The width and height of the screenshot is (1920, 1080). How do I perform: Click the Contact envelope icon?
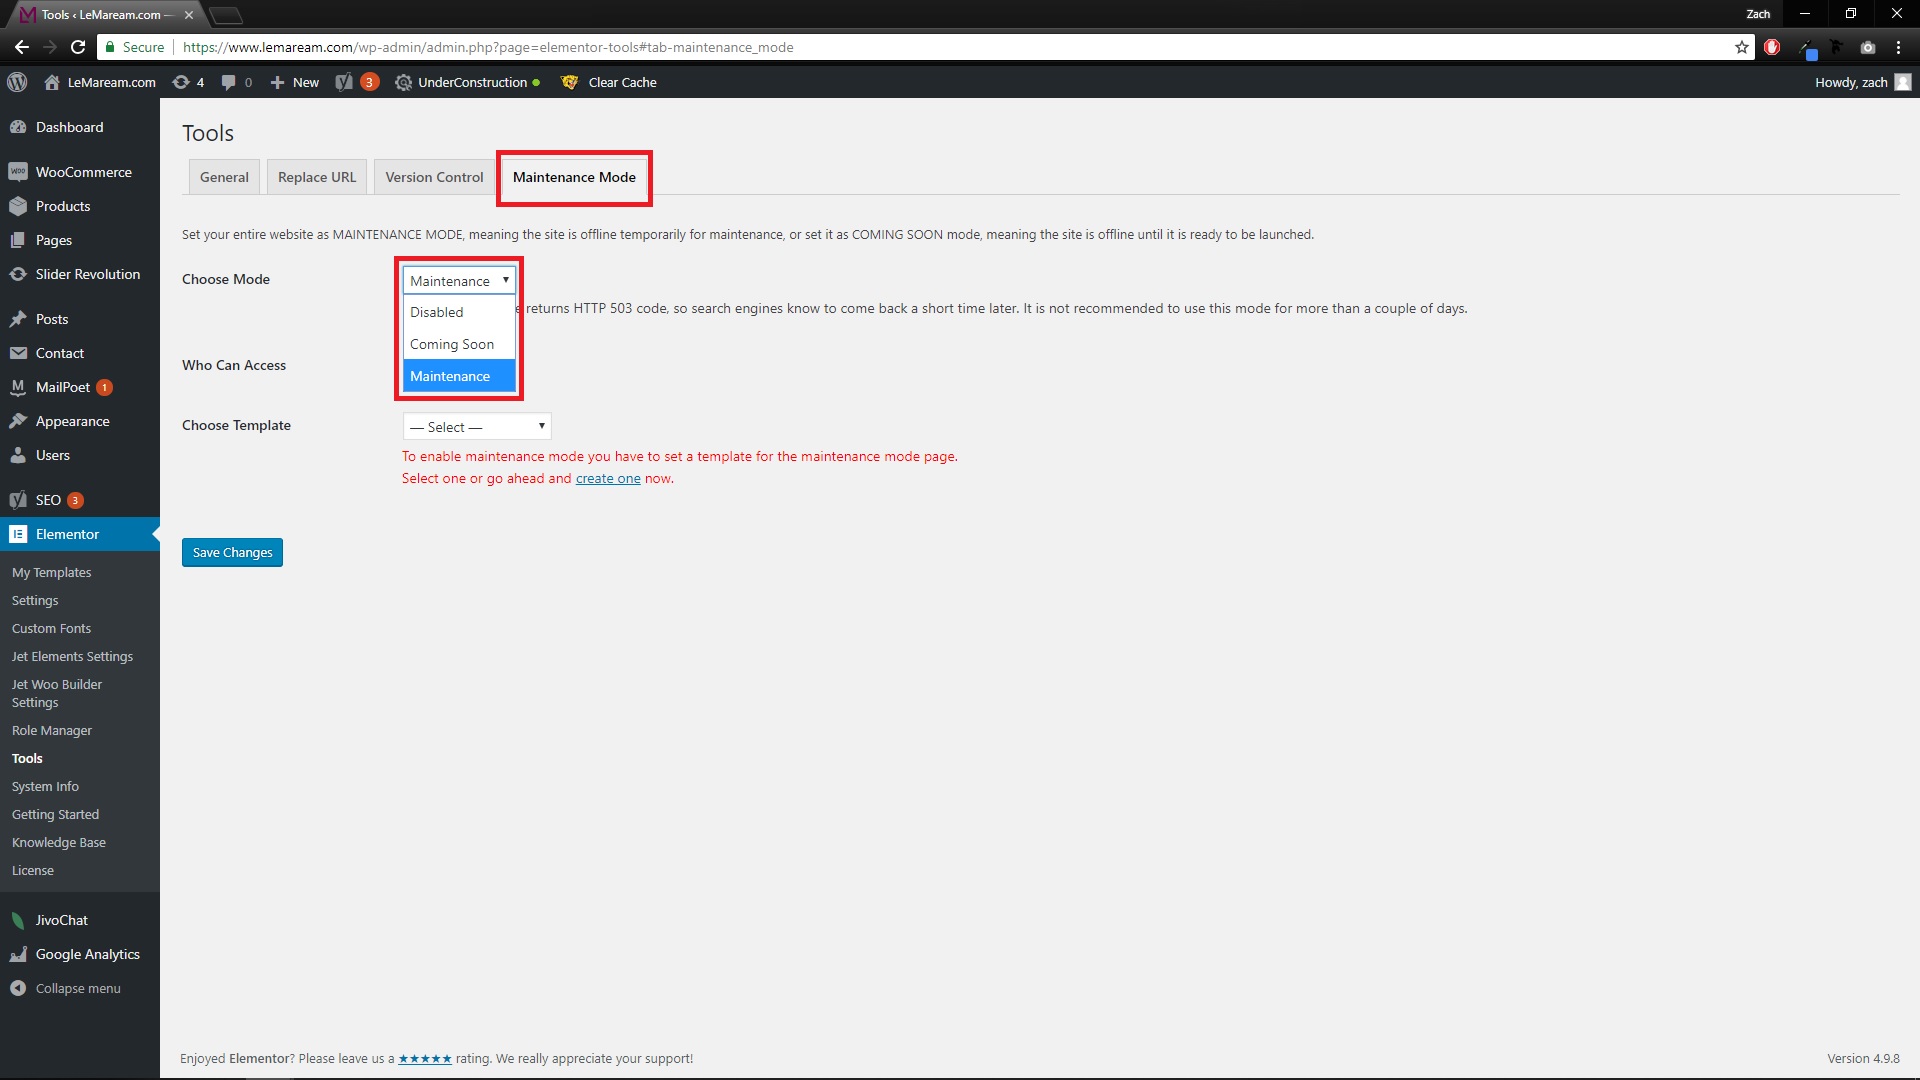[x=18, y=353]
